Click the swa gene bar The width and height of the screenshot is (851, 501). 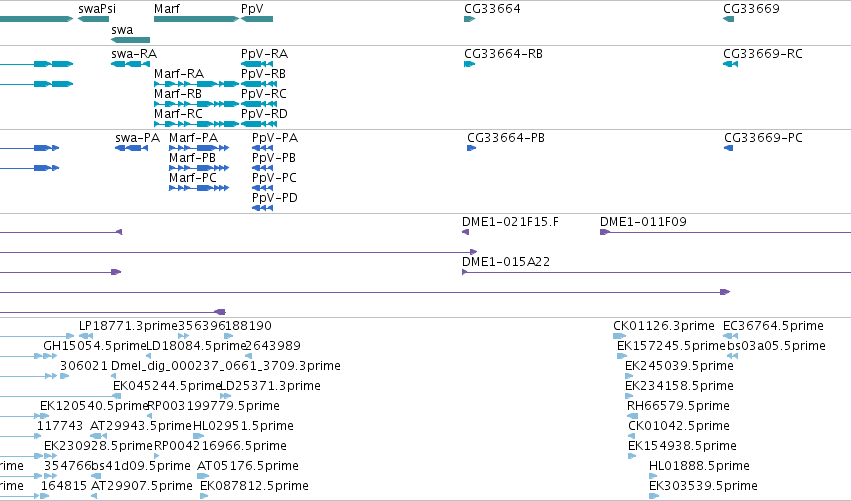pyautogui.click(x=130, y=40)
